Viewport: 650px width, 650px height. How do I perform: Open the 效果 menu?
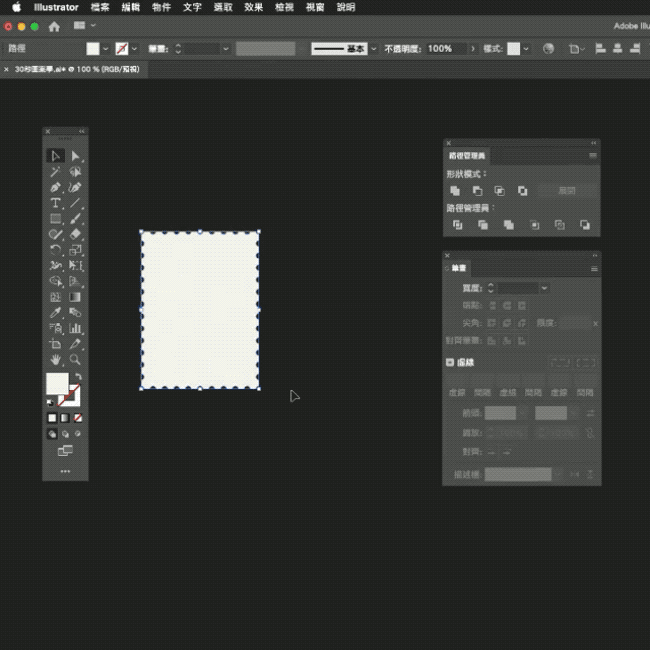253,7
